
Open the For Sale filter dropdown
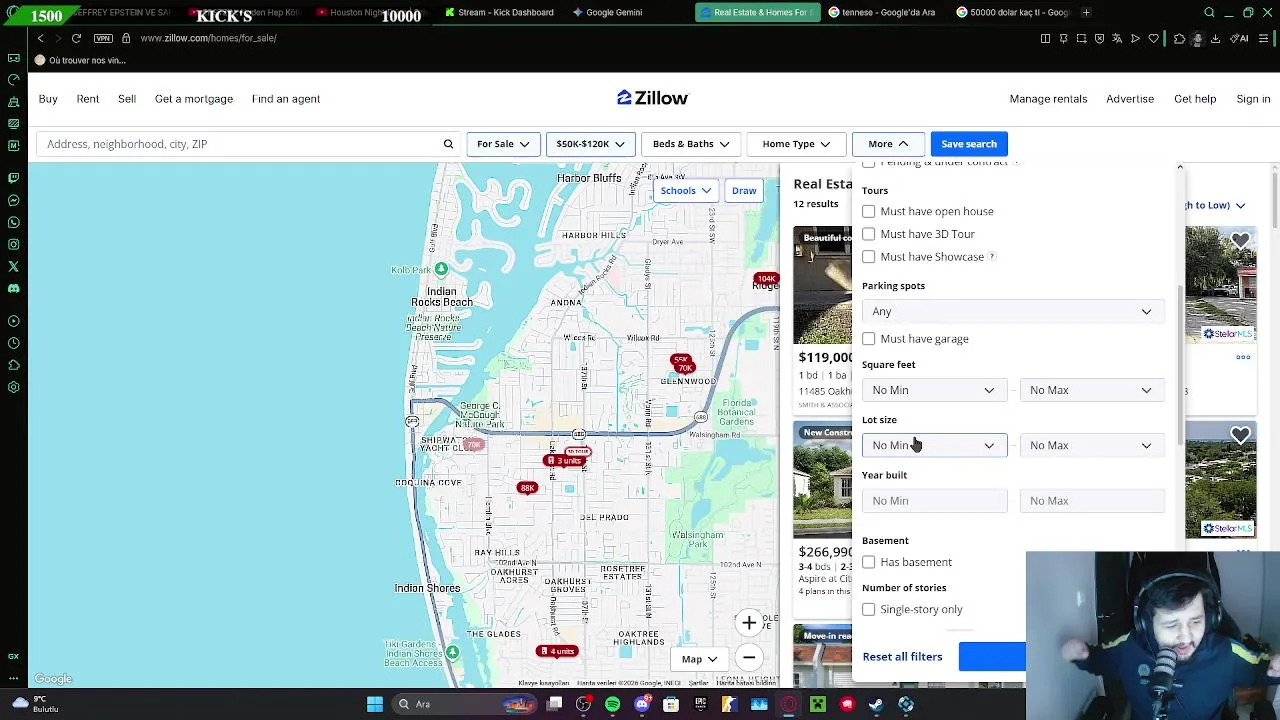pos(503,144)
